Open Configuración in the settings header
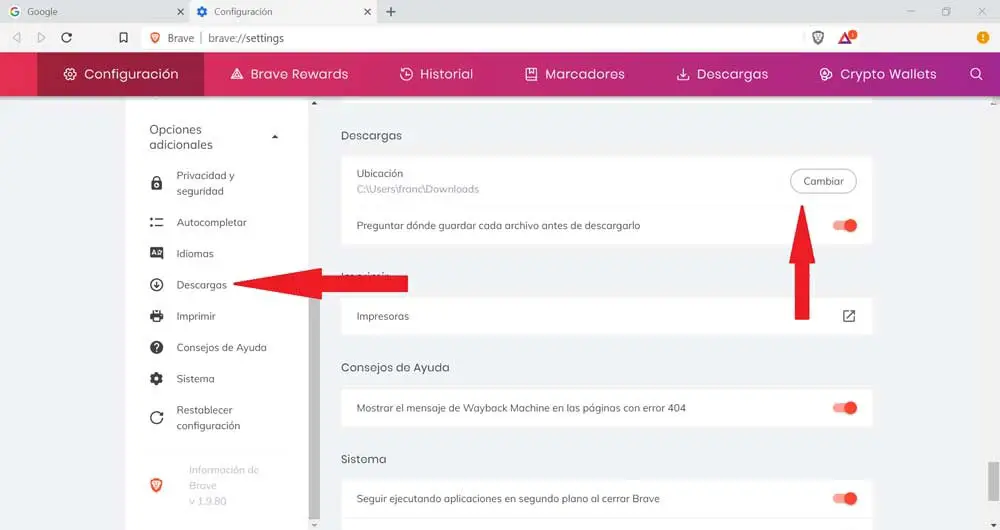 pos(121,74)
